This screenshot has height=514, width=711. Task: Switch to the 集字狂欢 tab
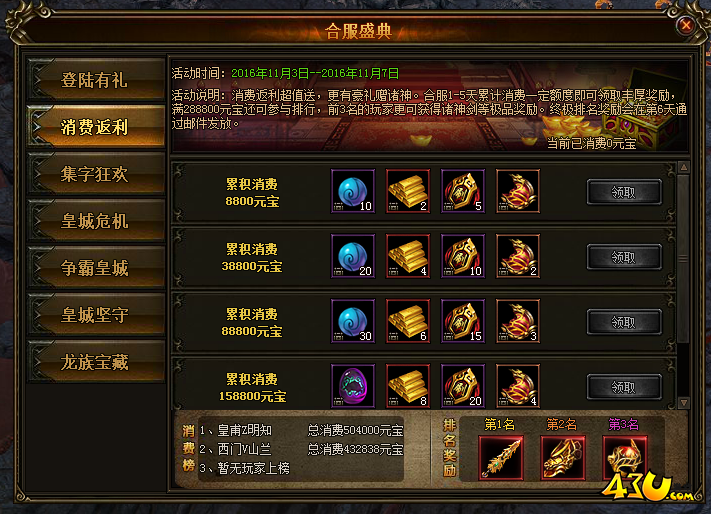tap(96, 174)
